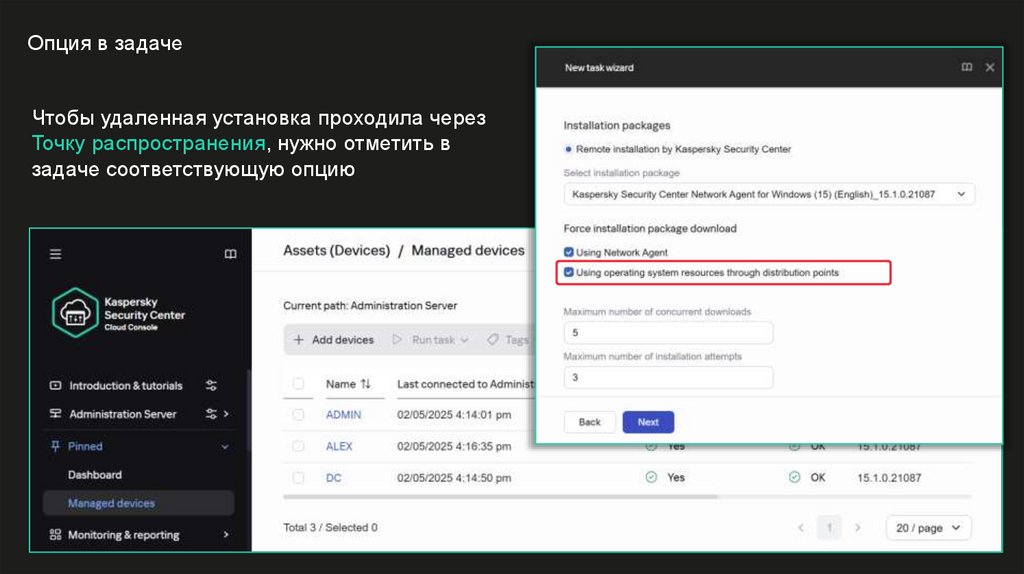Open the ALEX device link

(x=339, y=446)
